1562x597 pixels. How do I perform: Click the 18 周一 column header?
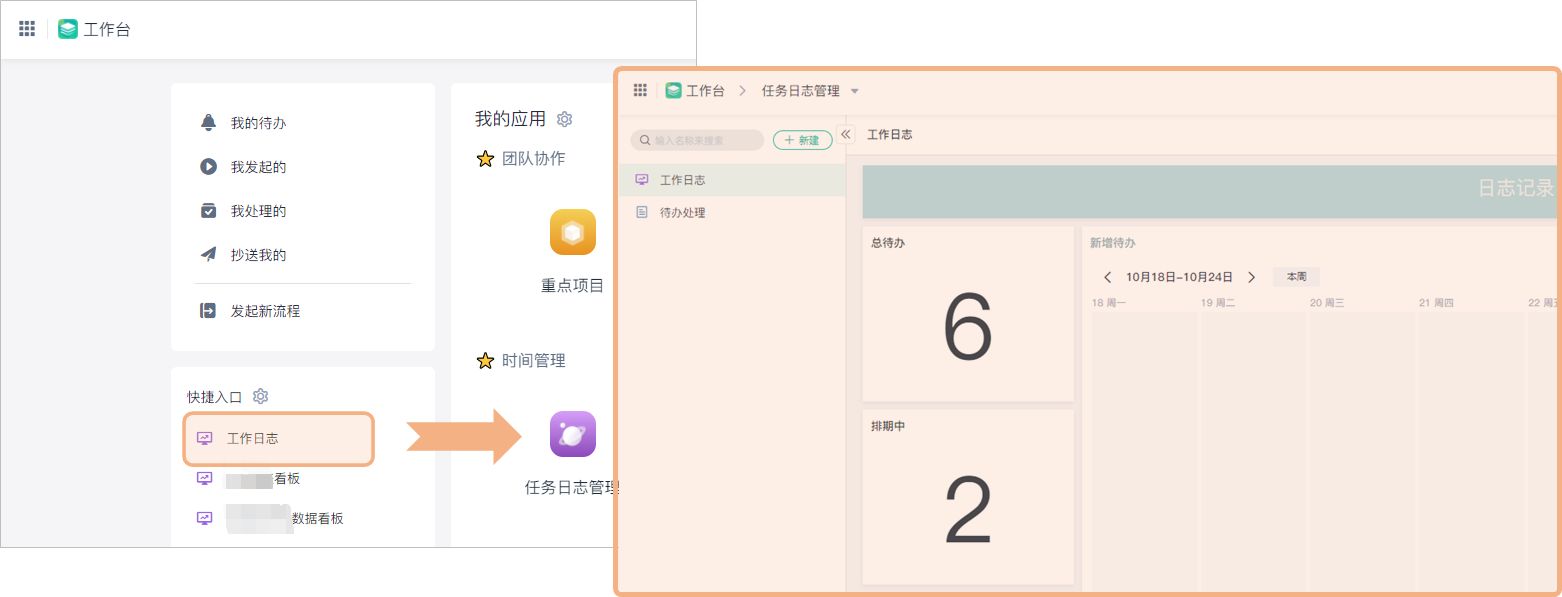[1109, 302]
